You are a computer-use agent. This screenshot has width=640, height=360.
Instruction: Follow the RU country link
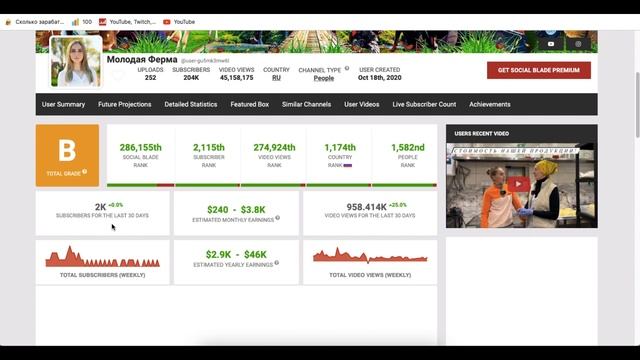click(276, 78)
